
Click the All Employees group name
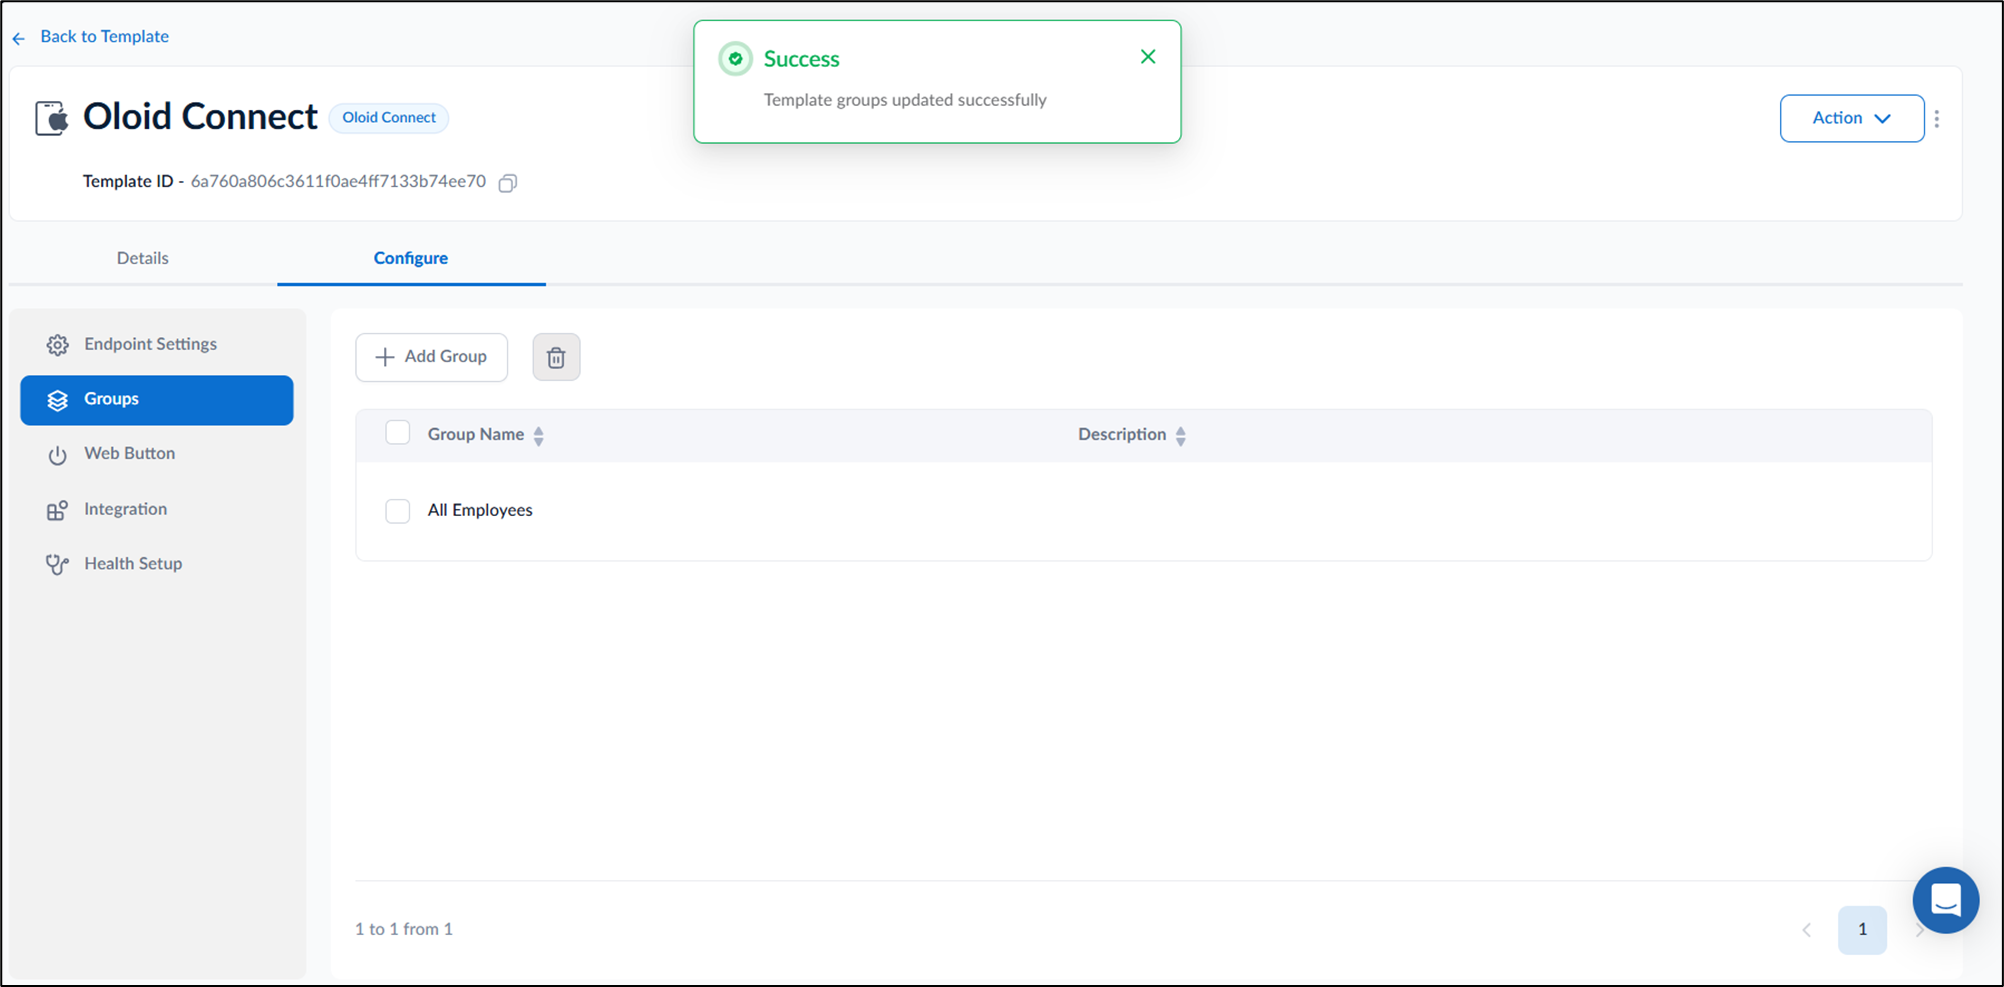(x=480, y=510)
